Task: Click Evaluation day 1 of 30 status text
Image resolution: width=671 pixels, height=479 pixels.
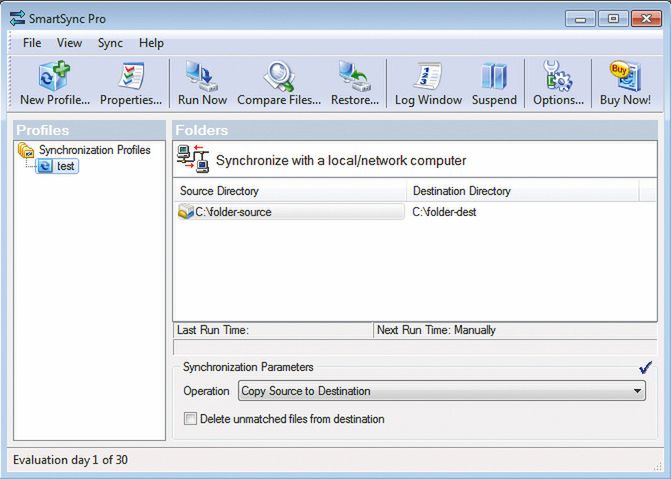Action: pyautogui.click(x=70, y=460)
